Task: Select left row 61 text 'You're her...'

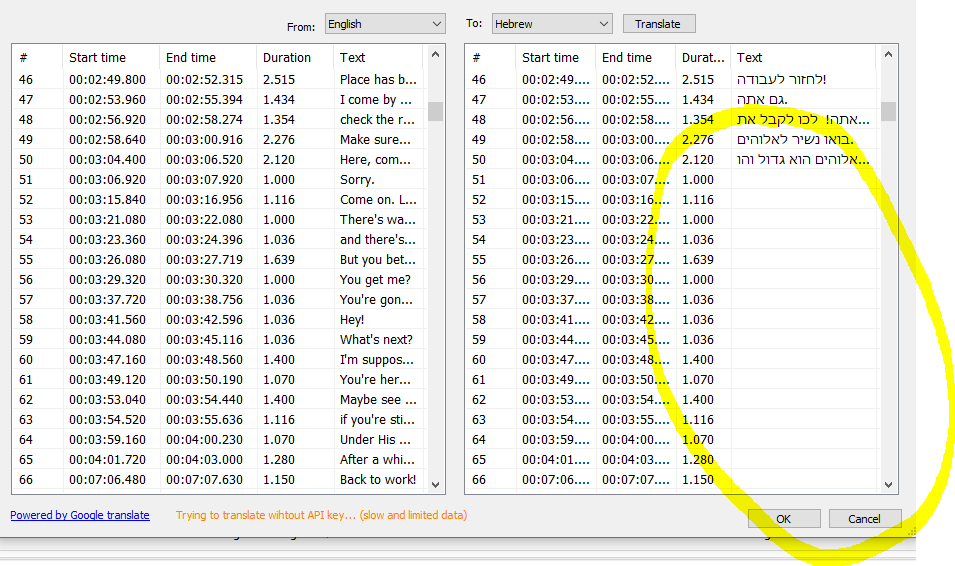Action: pos(375,380)
